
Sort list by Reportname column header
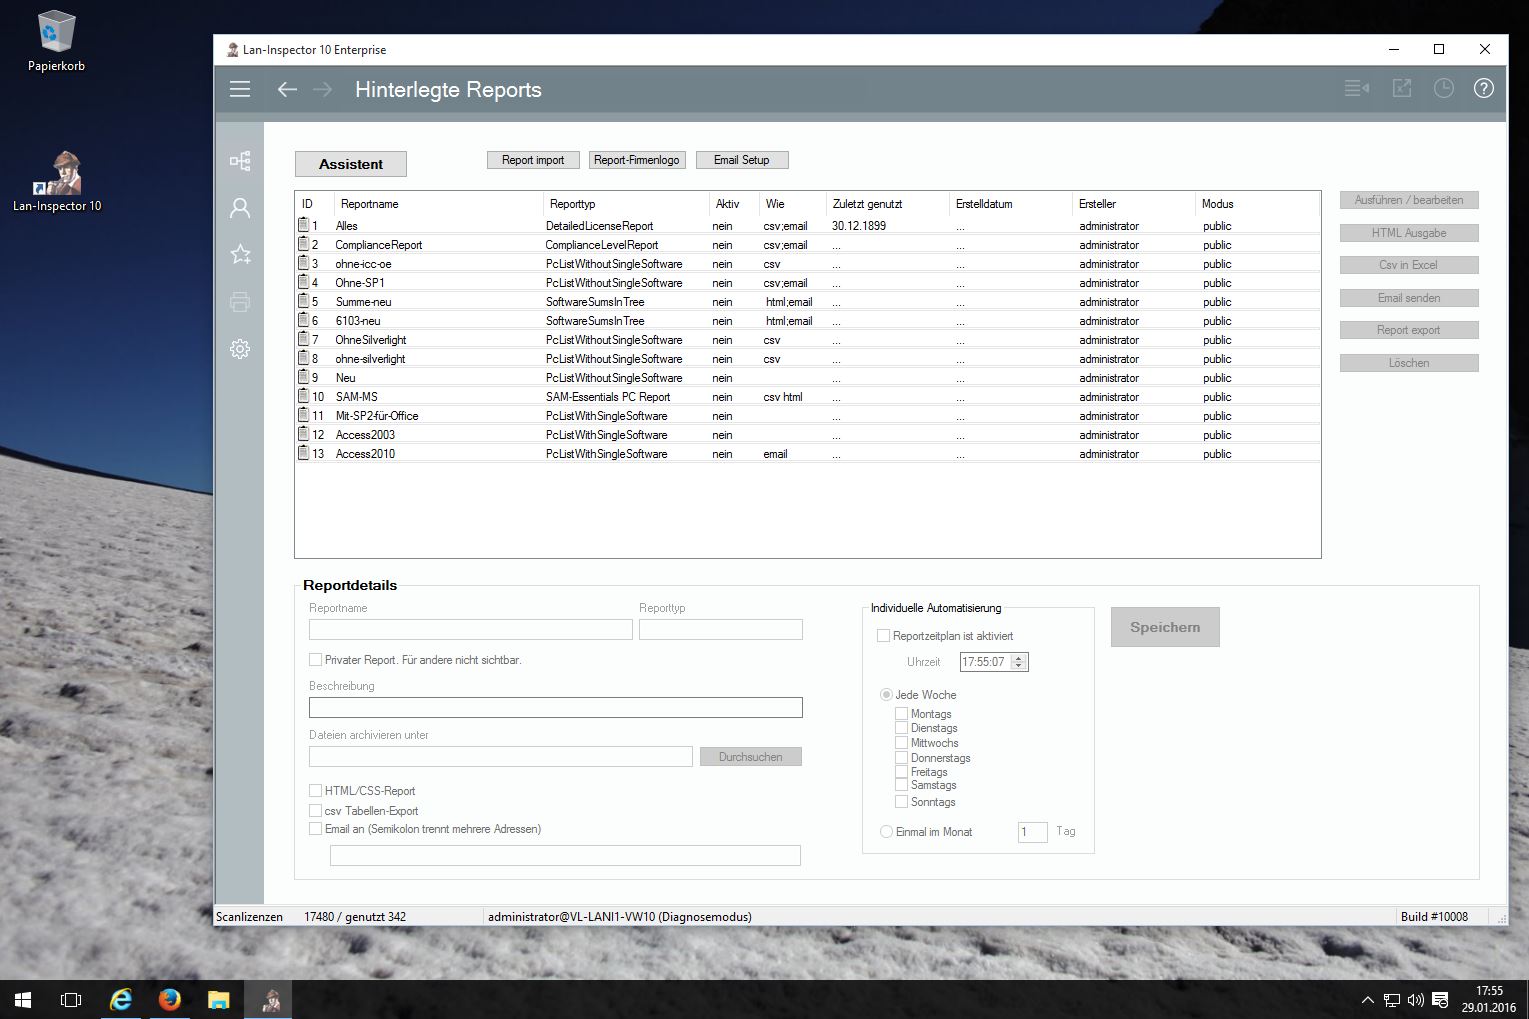[370, 204]
